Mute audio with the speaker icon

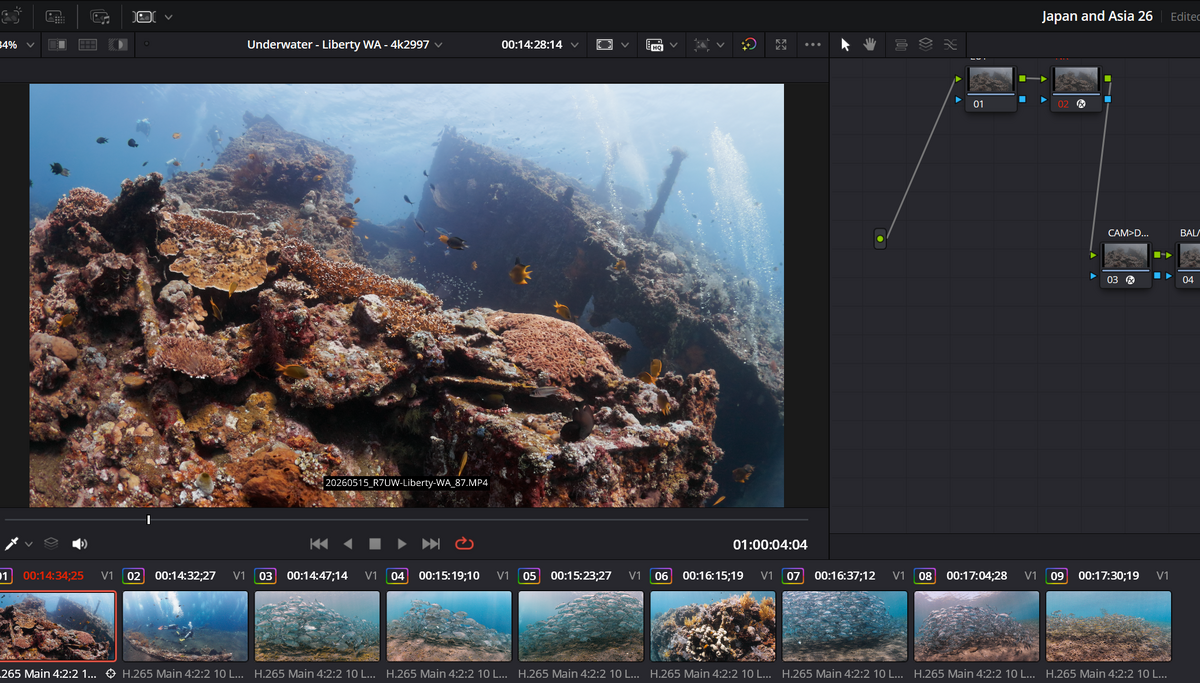79,544
